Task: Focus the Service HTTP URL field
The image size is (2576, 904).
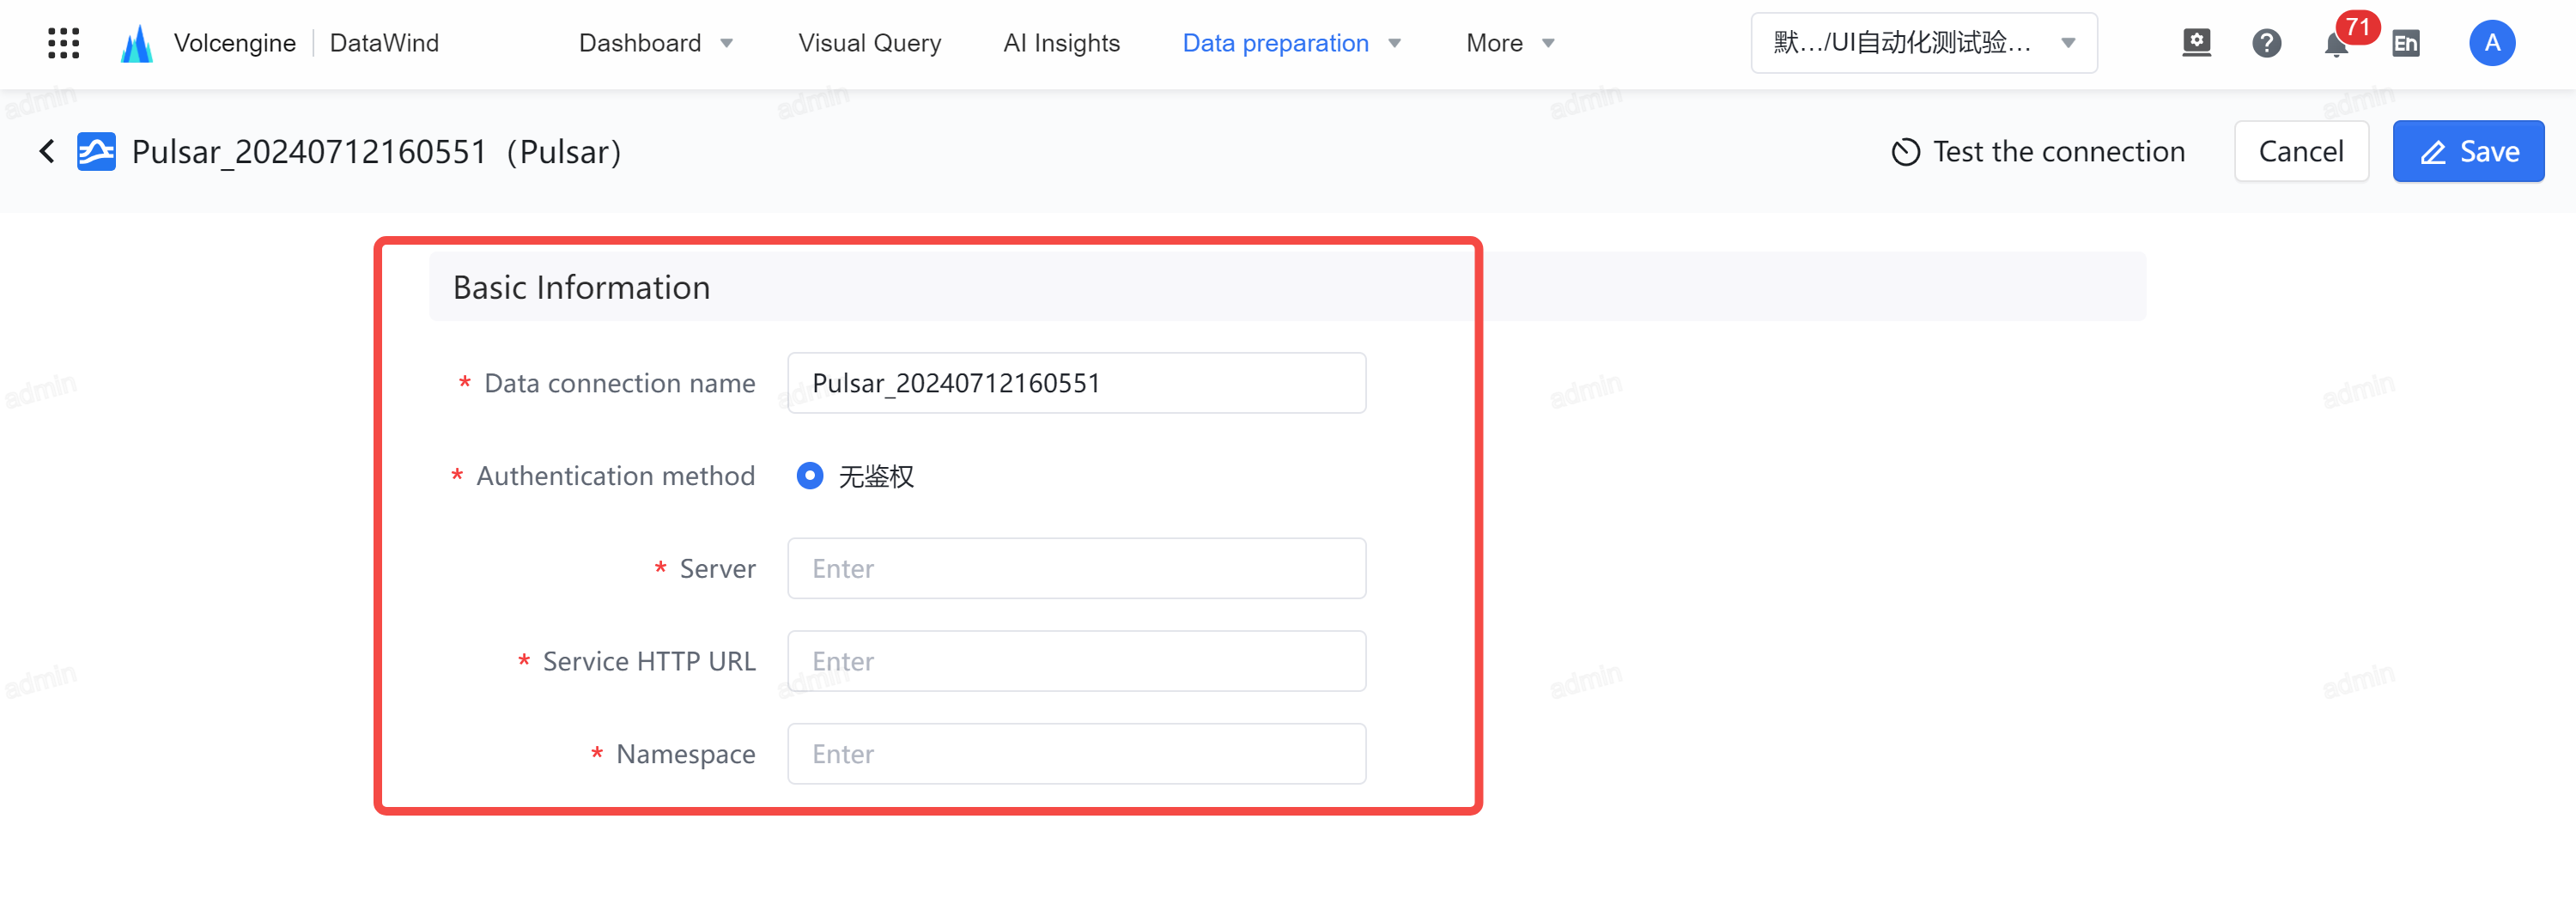Action: point(1076,661)
